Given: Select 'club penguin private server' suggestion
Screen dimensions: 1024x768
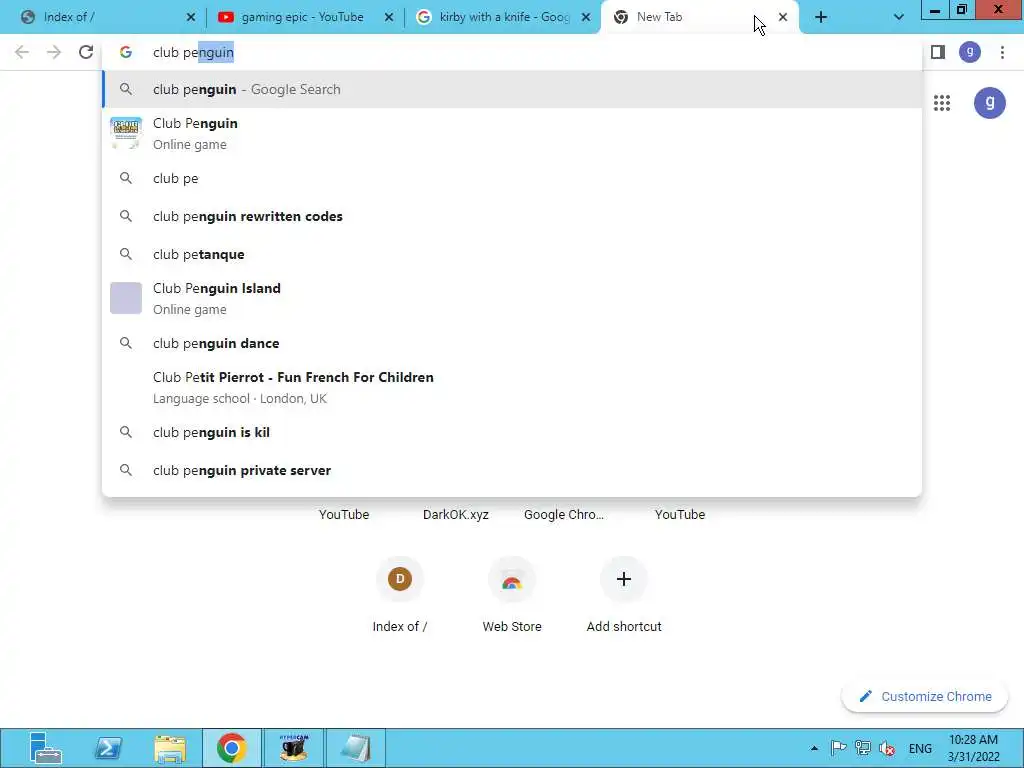Looking at the screenshot, I should click(512, 470).
